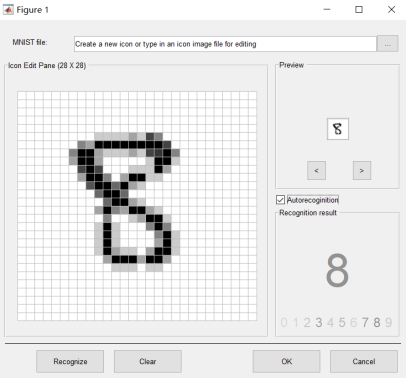Viewport: 407px width, 378px height.
Task: Click digit 6 in probability row
Action: (x=354, y=322)
